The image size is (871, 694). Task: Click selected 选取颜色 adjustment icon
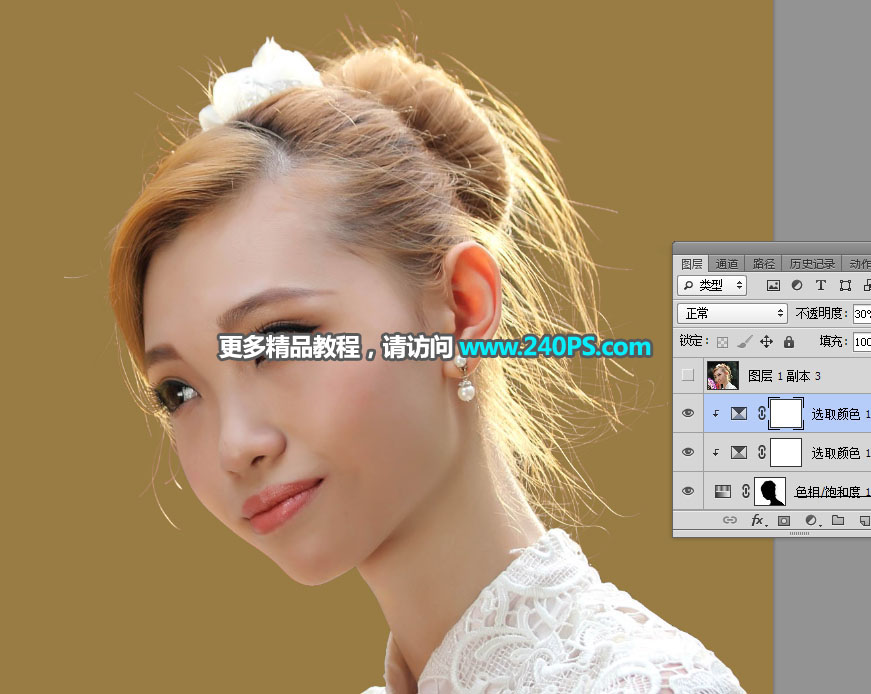tap(739, 413)
